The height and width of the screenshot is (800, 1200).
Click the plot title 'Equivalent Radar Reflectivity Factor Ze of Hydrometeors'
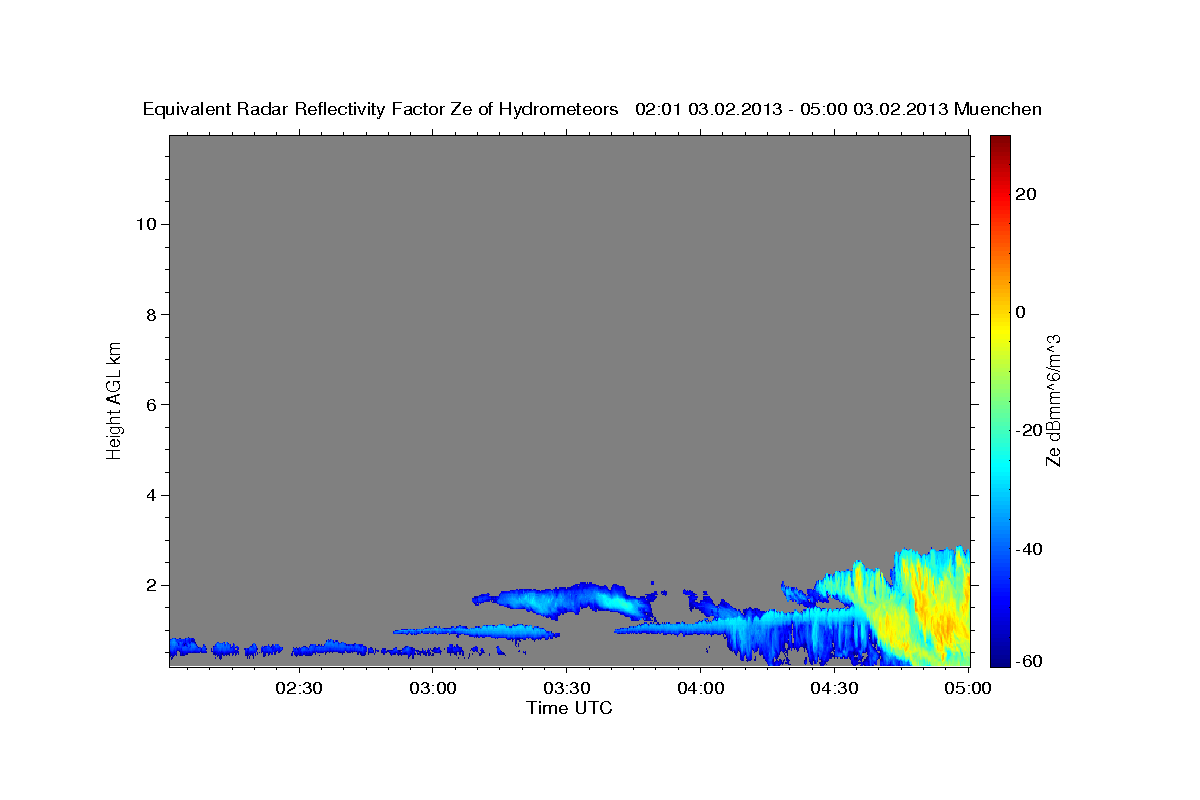click(380, 109)
